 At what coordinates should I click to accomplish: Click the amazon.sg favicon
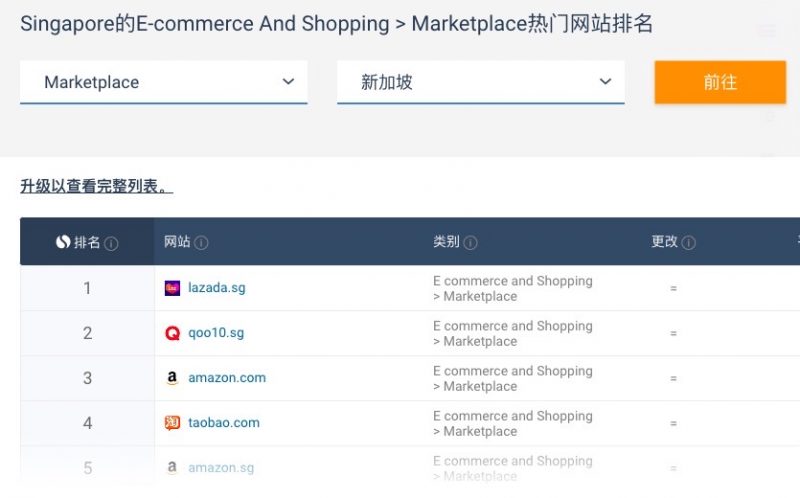click(x=172, y=467)
